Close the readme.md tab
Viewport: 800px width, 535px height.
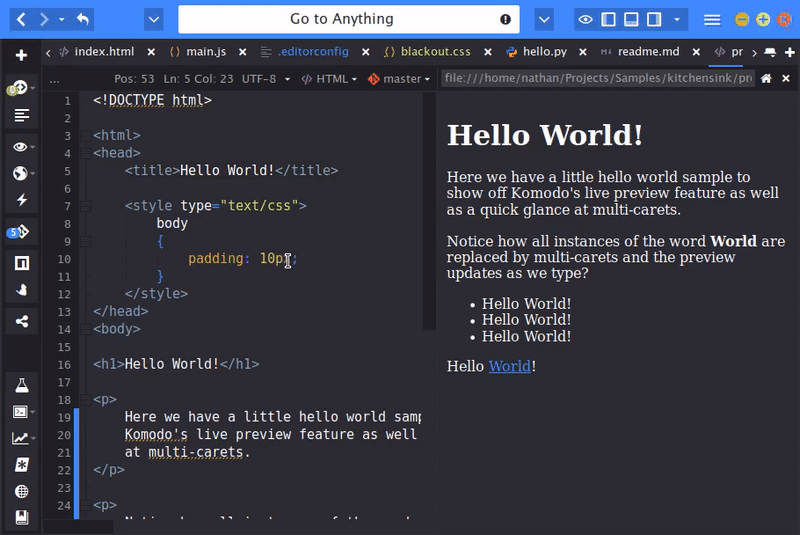[x=696, y=52]
